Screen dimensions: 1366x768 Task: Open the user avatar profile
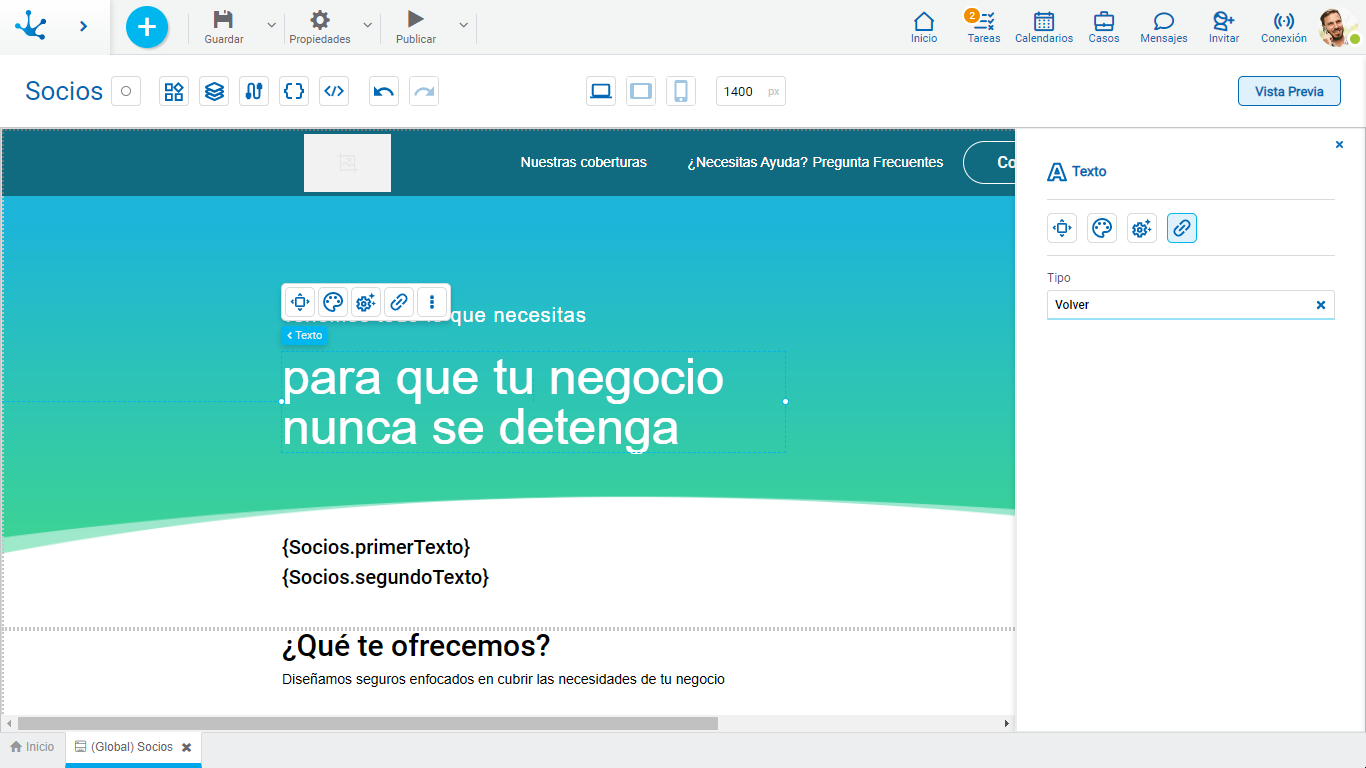point(1337,27)
